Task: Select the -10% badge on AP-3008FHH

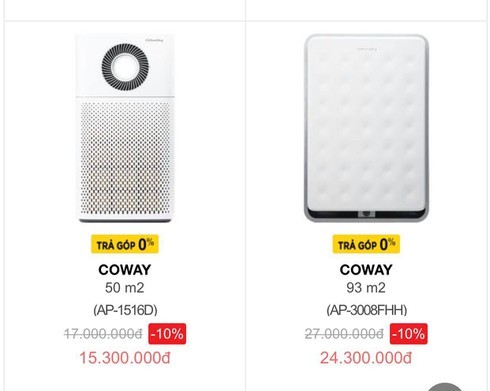Action: pos(409,334)
